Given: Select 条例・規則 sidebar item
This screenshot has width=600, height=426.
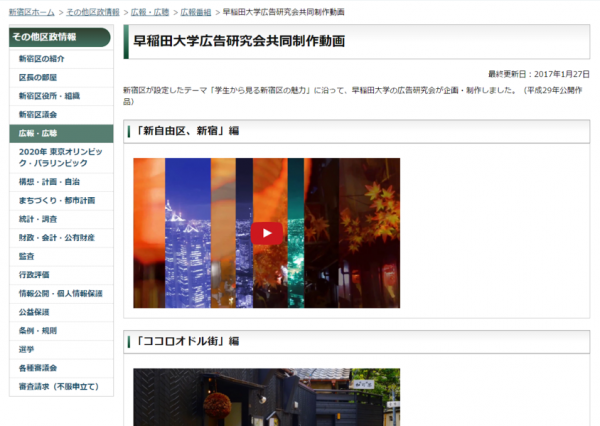Looking at the screenshot, I should coord(61,331).
